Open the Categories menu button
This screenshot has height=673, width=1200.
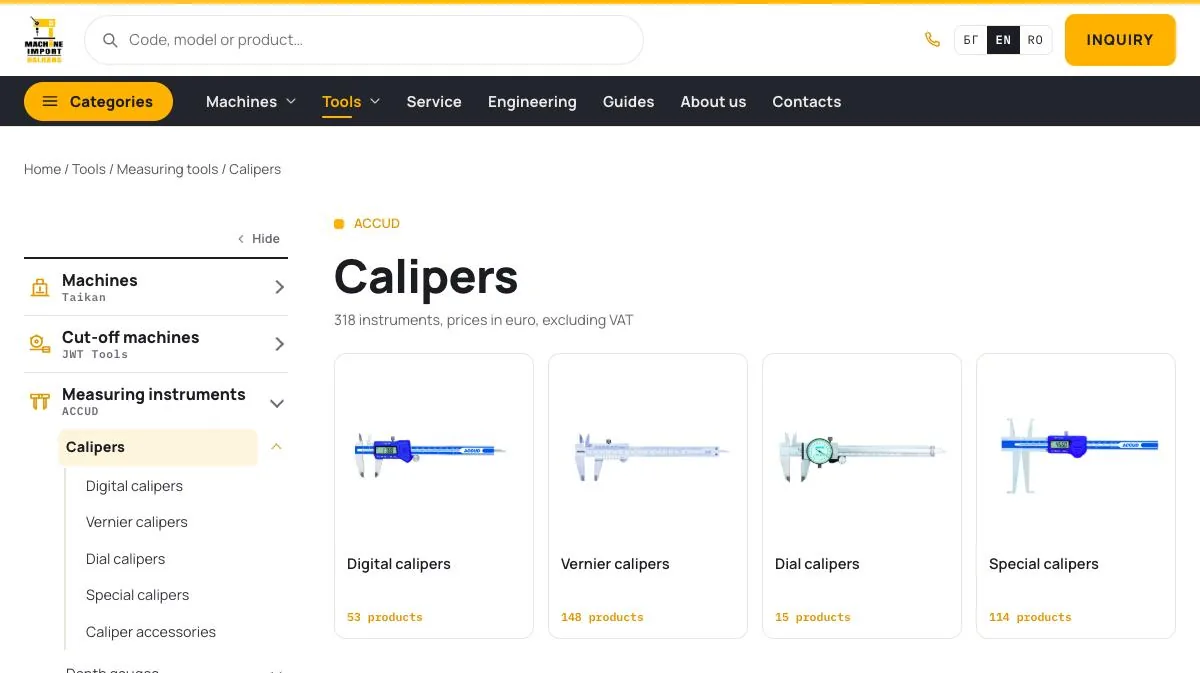tap(98, 102)
